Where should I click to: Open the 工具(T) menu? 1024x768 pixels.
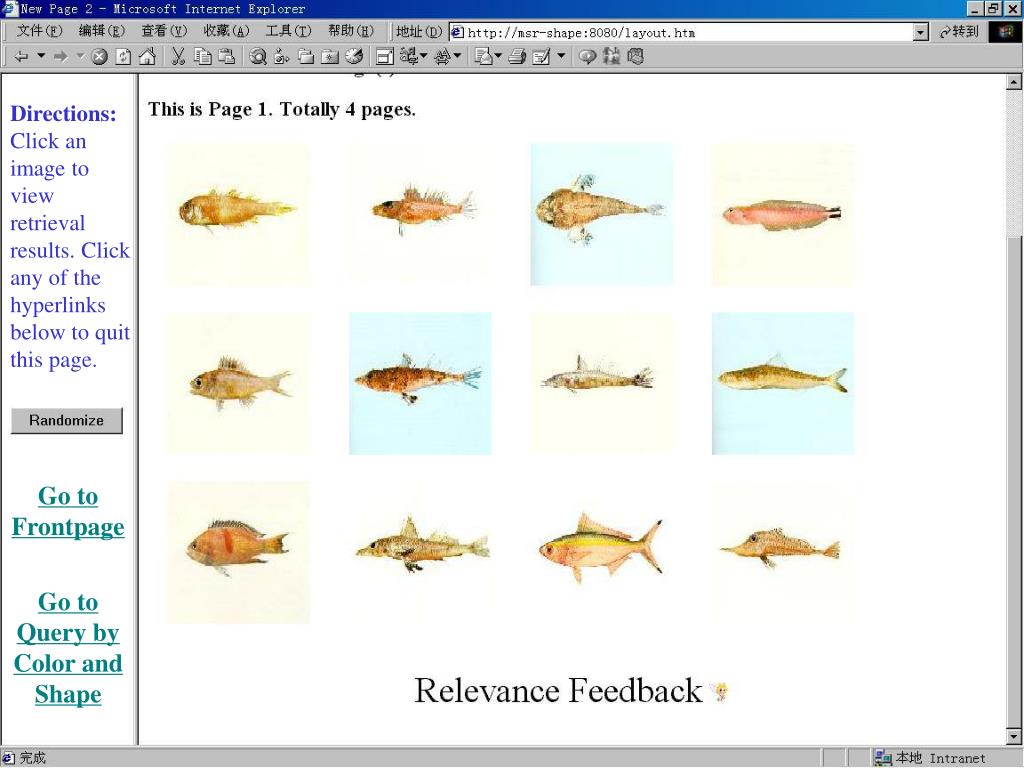point(288,31)
